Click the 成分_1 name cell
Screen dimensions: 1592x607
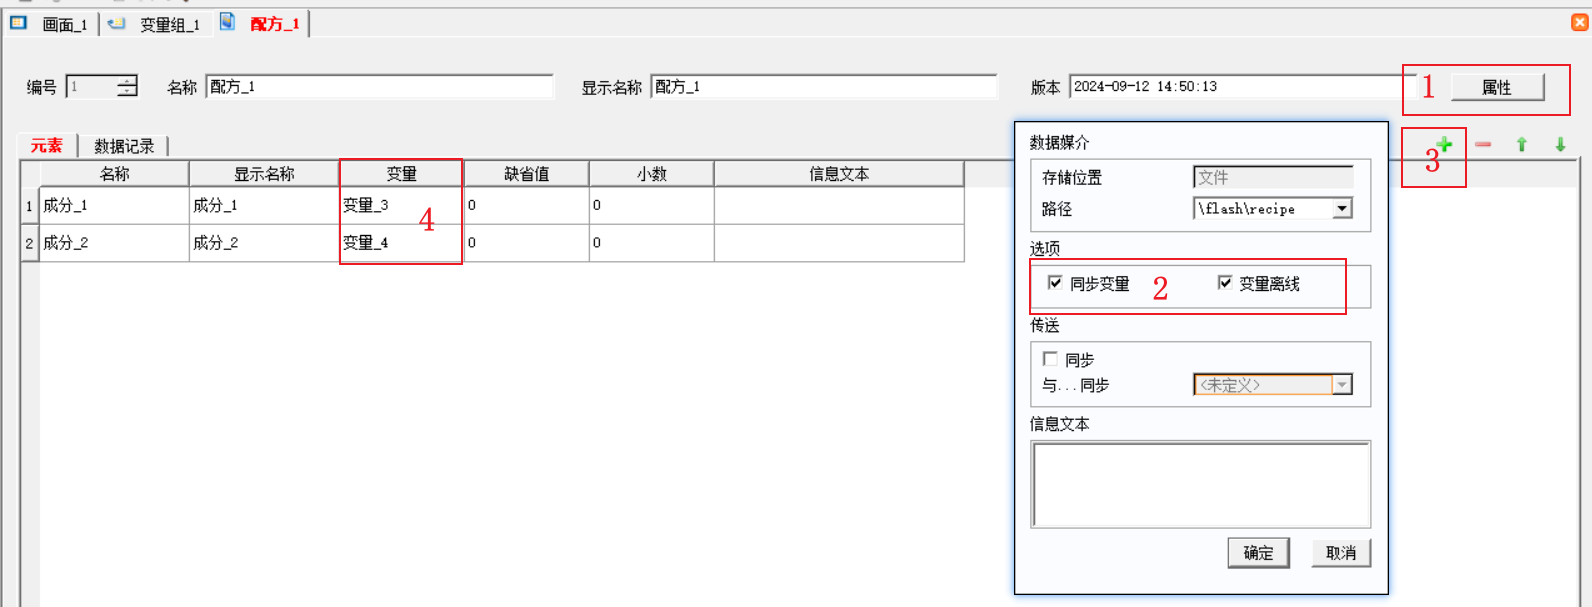coord(114,205)
